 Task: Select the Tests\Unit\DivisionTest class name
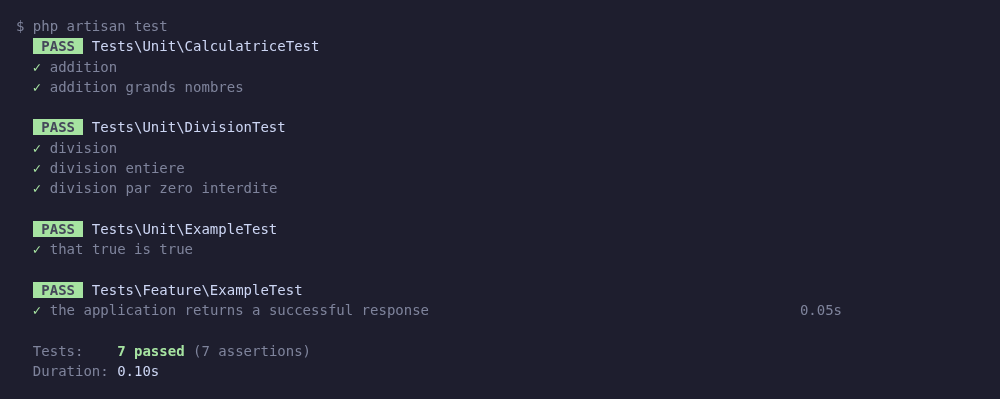(189, 127)
